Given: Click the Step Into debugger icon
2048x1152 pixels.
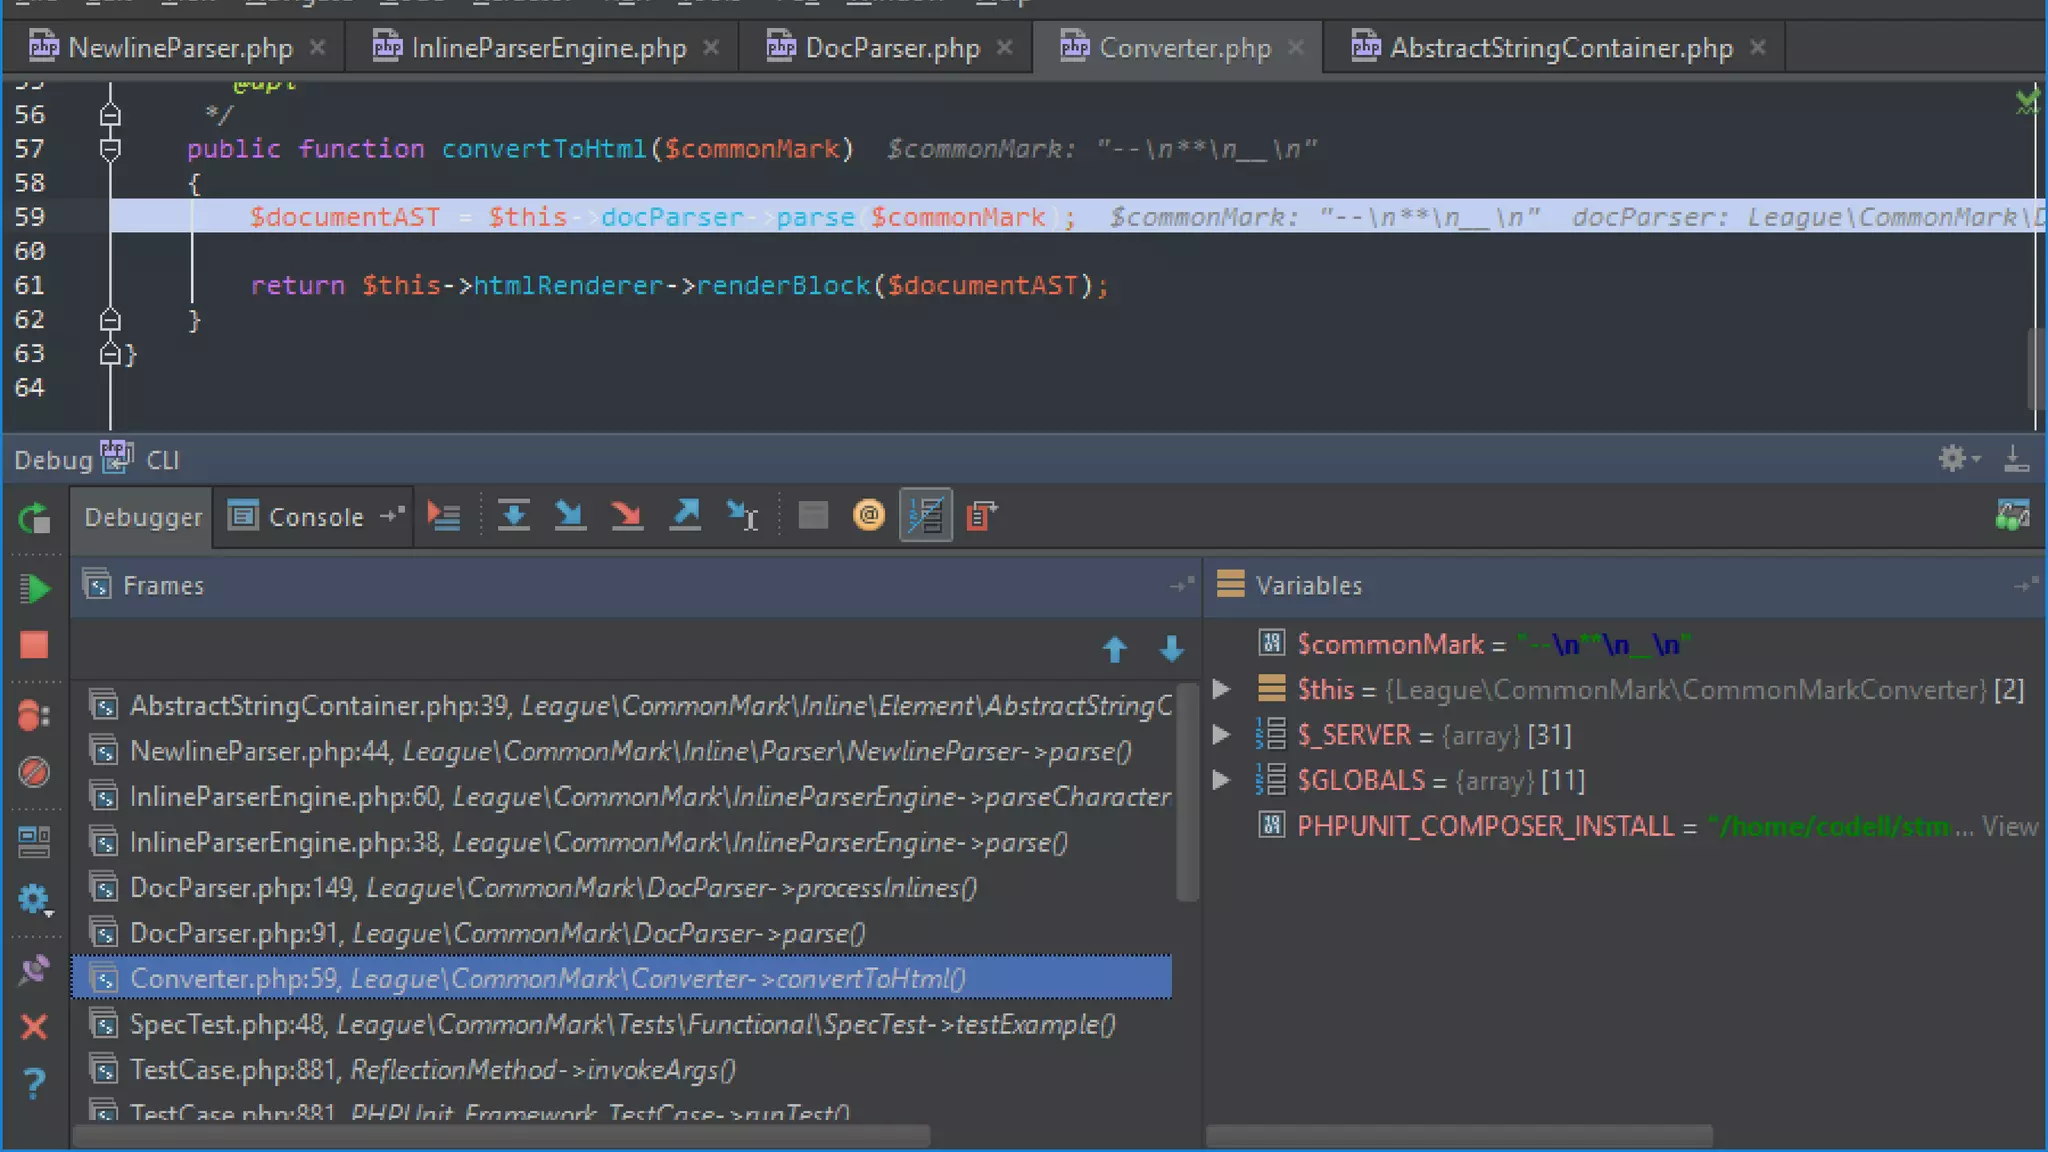Looking at the screenshot, I should point(570,516).
